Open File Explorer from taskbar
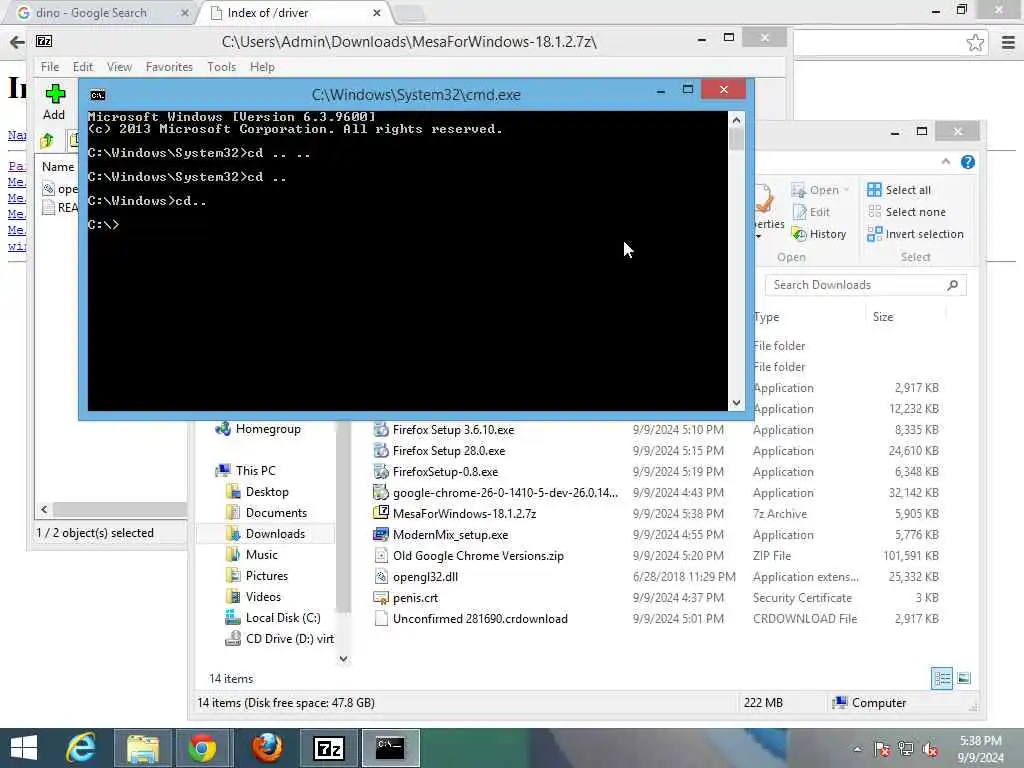Viewport: 1024px width, 768px height. [142, 748]
